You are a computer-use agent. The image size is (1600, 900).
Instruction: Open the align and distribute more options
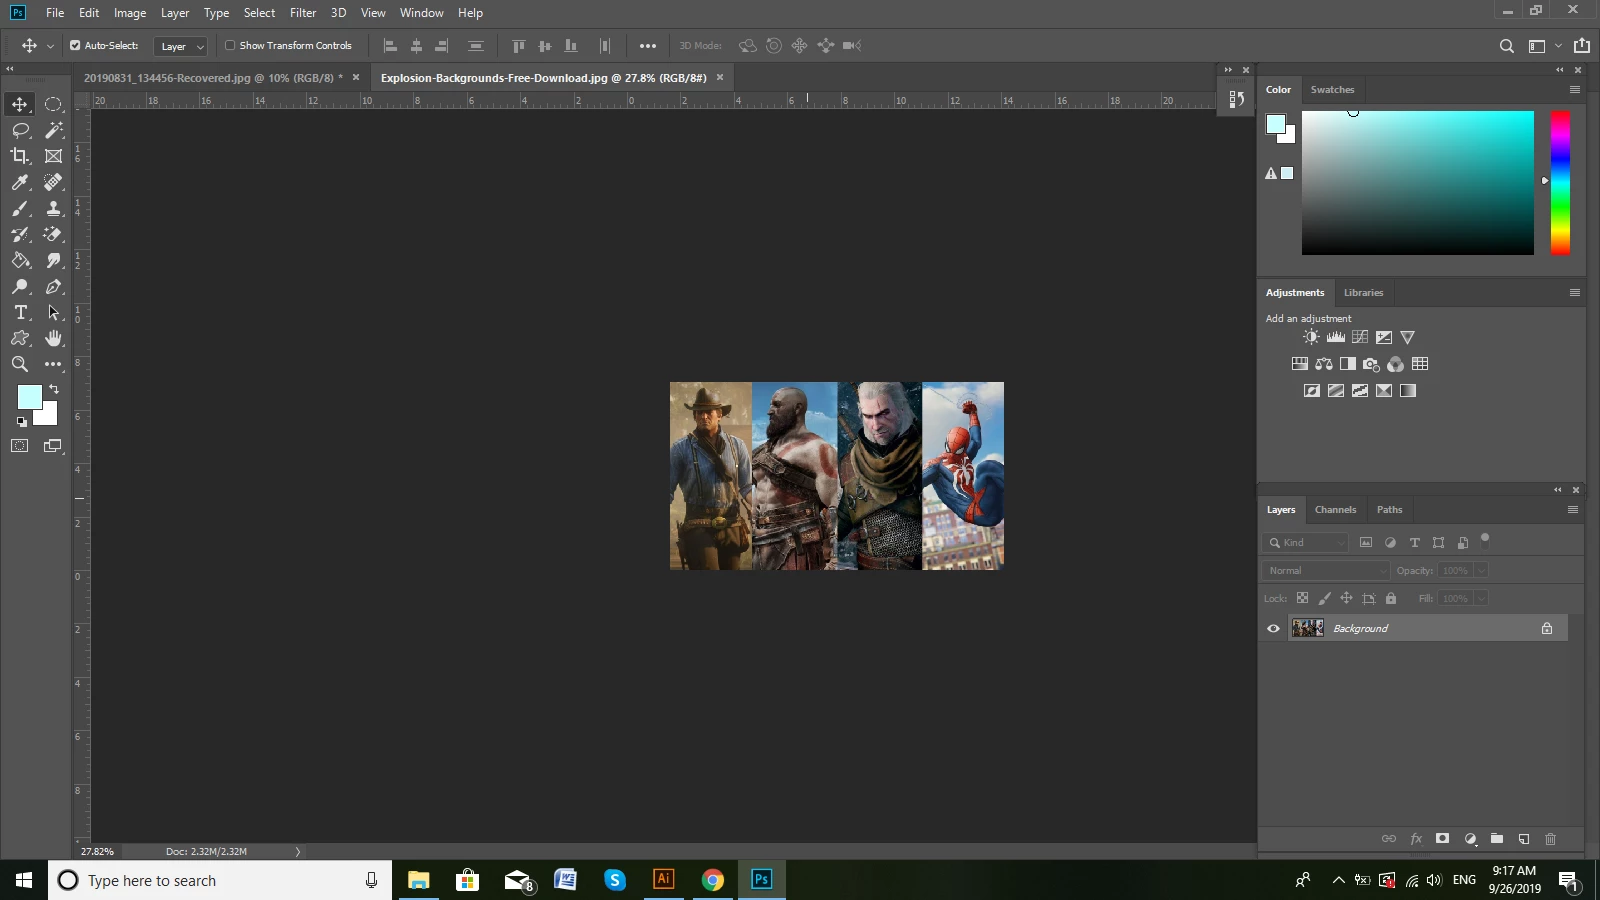648,46
